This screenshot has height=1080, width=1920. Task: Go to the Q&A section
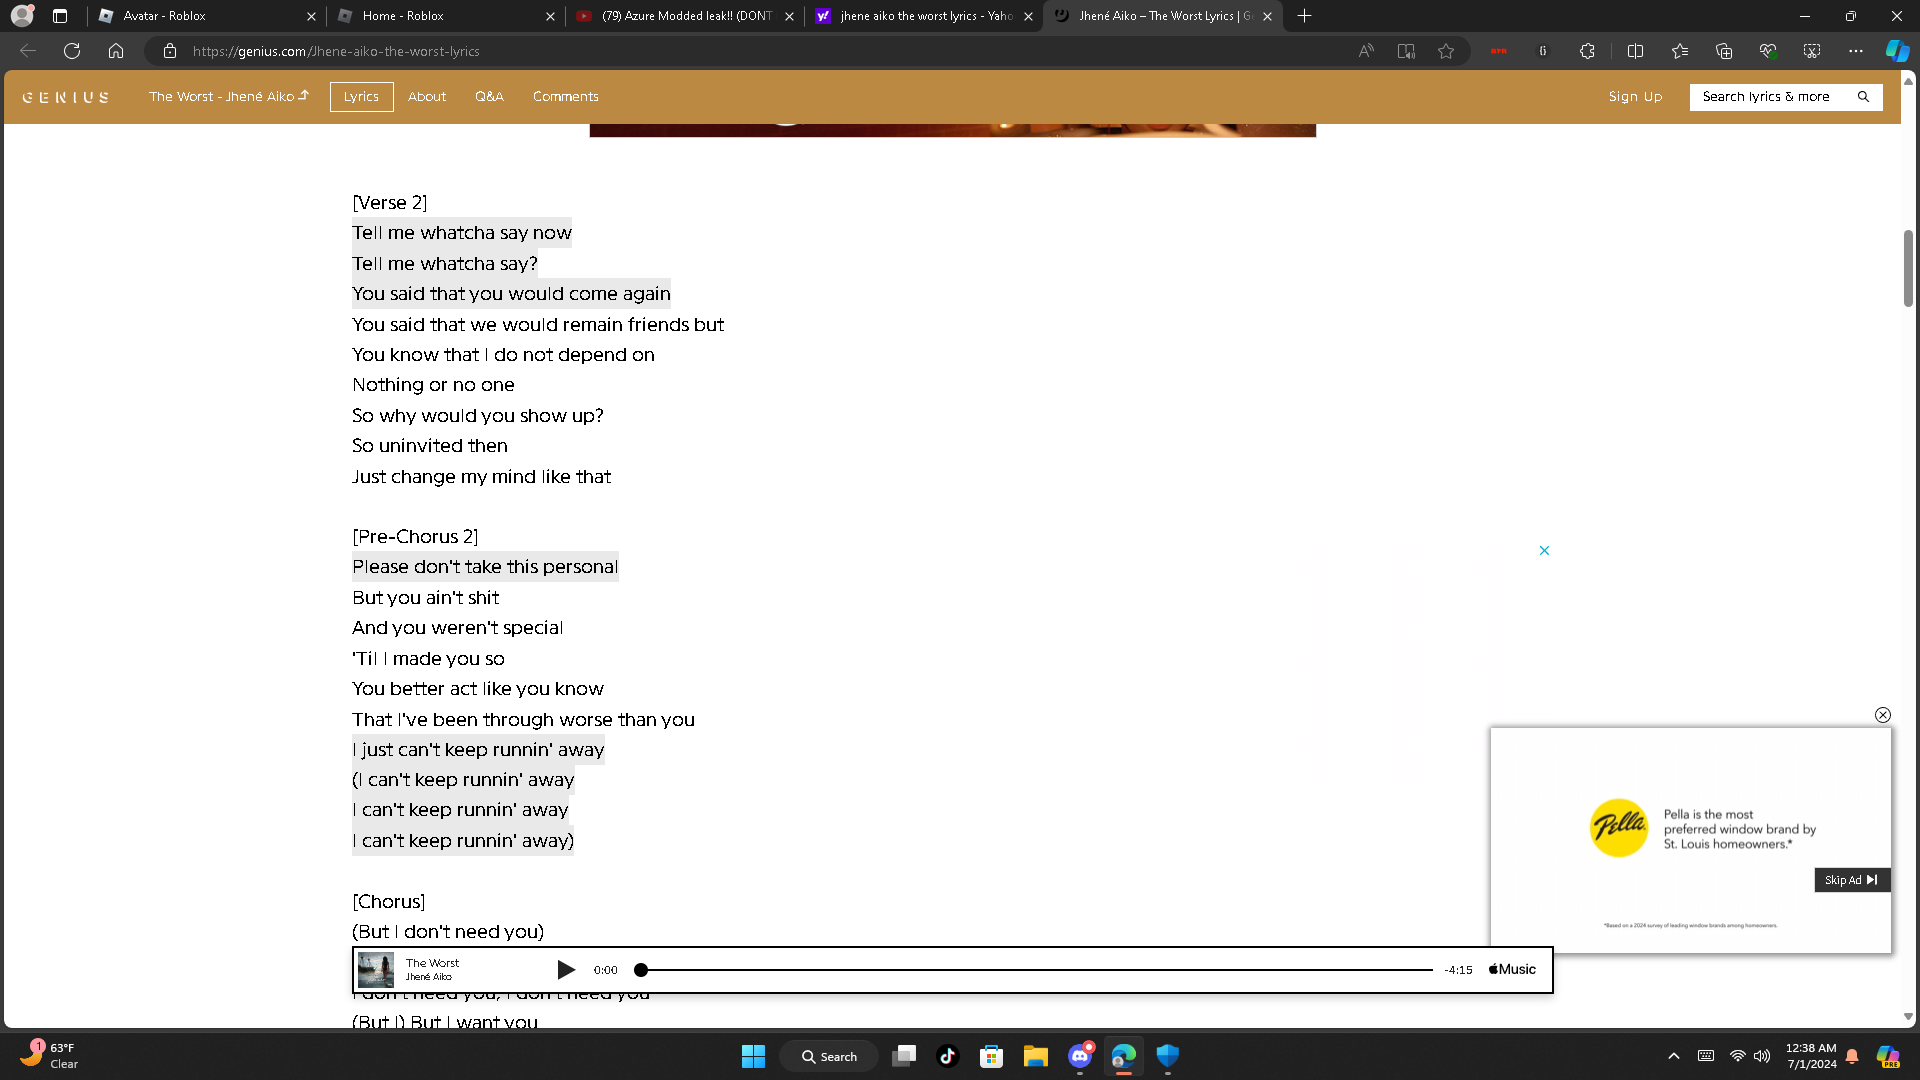pos(489,97)
